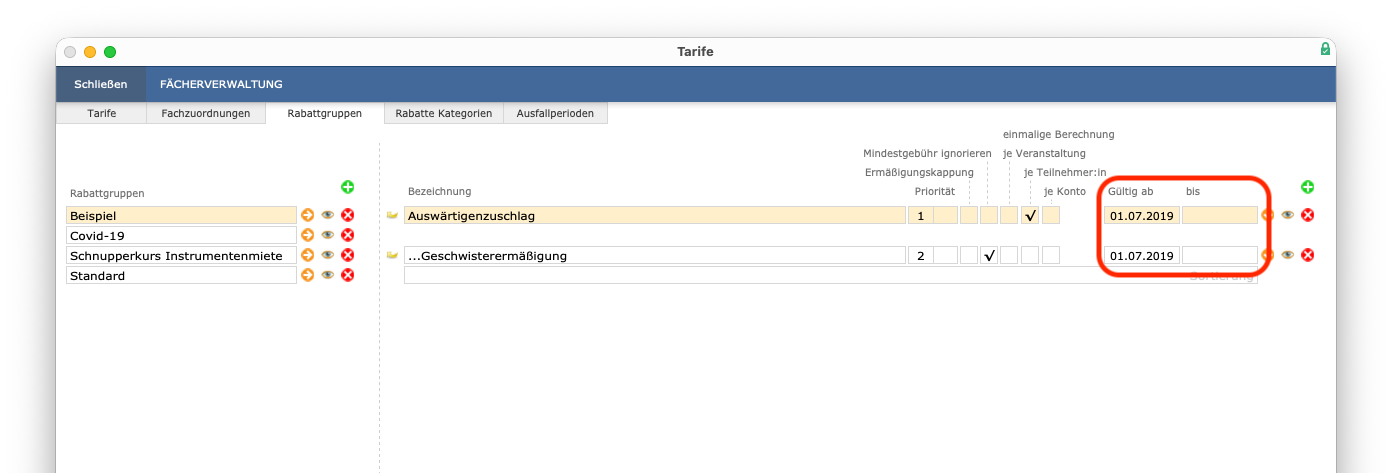The width and height of the screenshot is (1392, 473).
Task: Switch to the Fachzuordnungen tab
Action: pos(206,113)
